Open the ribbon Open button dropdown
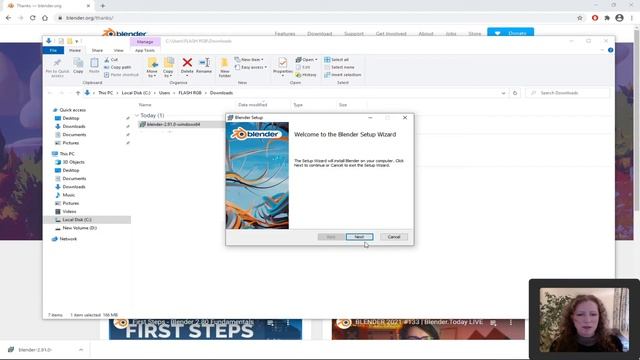Screen dimensions: 640x360 coord(306,60)
